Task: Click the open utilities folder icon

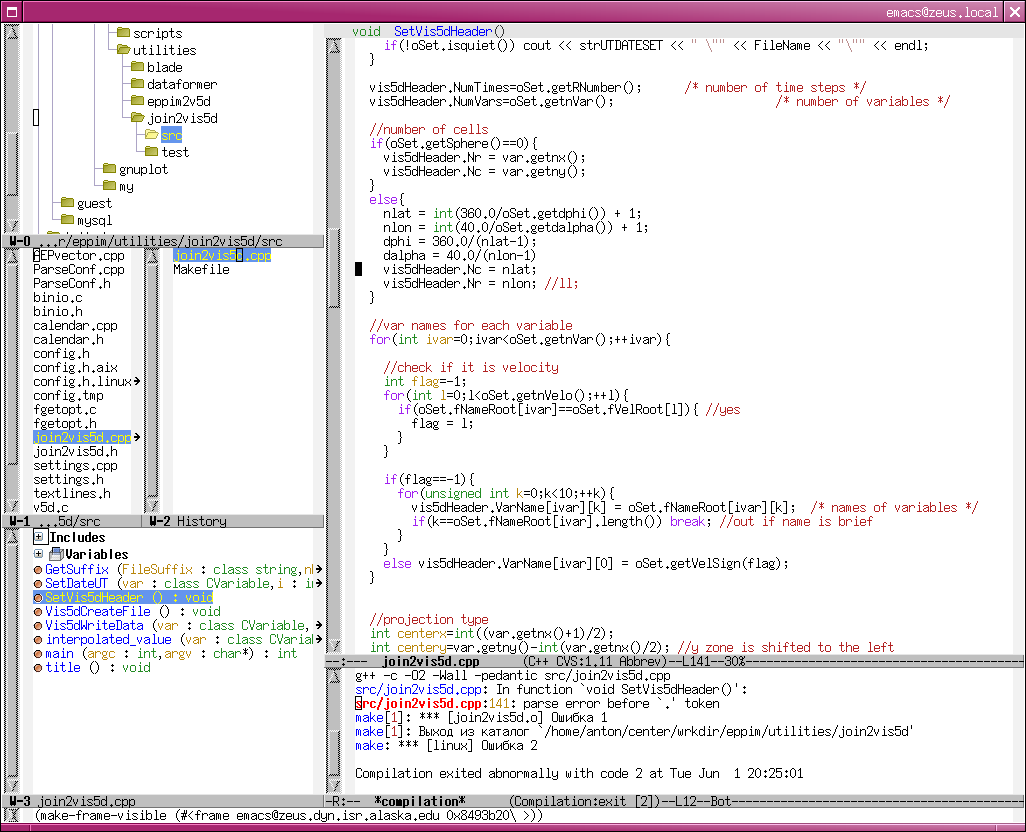Action: click(123, 50)
